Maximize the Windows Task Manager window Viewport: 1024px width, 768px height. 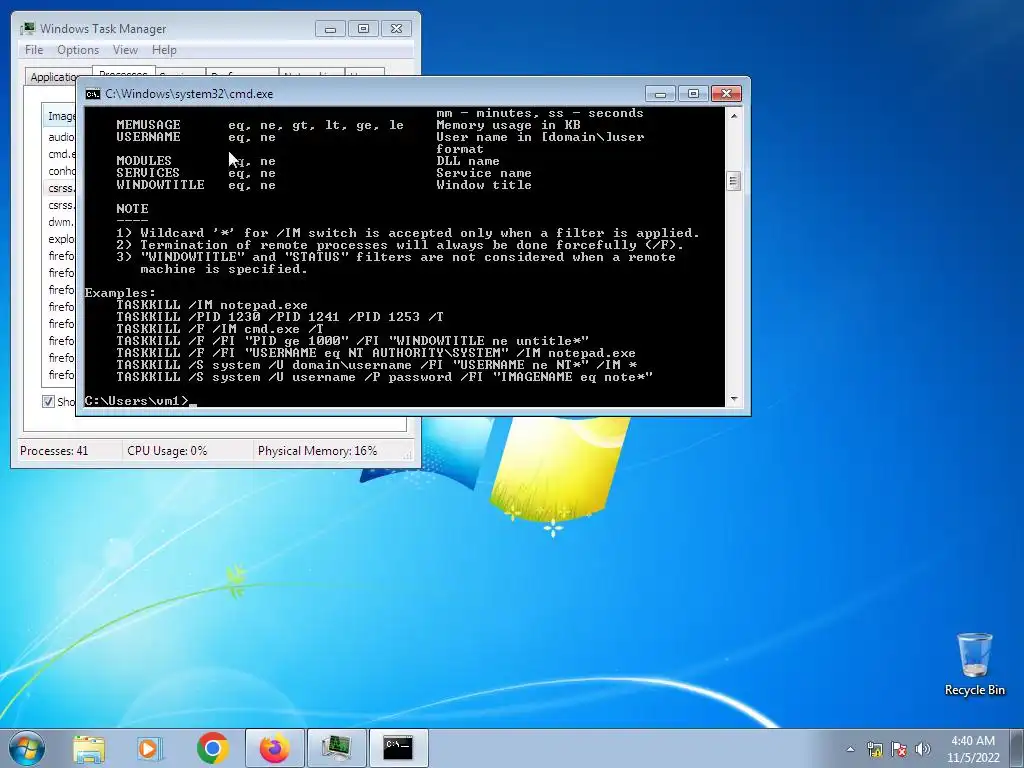[363, 29]
